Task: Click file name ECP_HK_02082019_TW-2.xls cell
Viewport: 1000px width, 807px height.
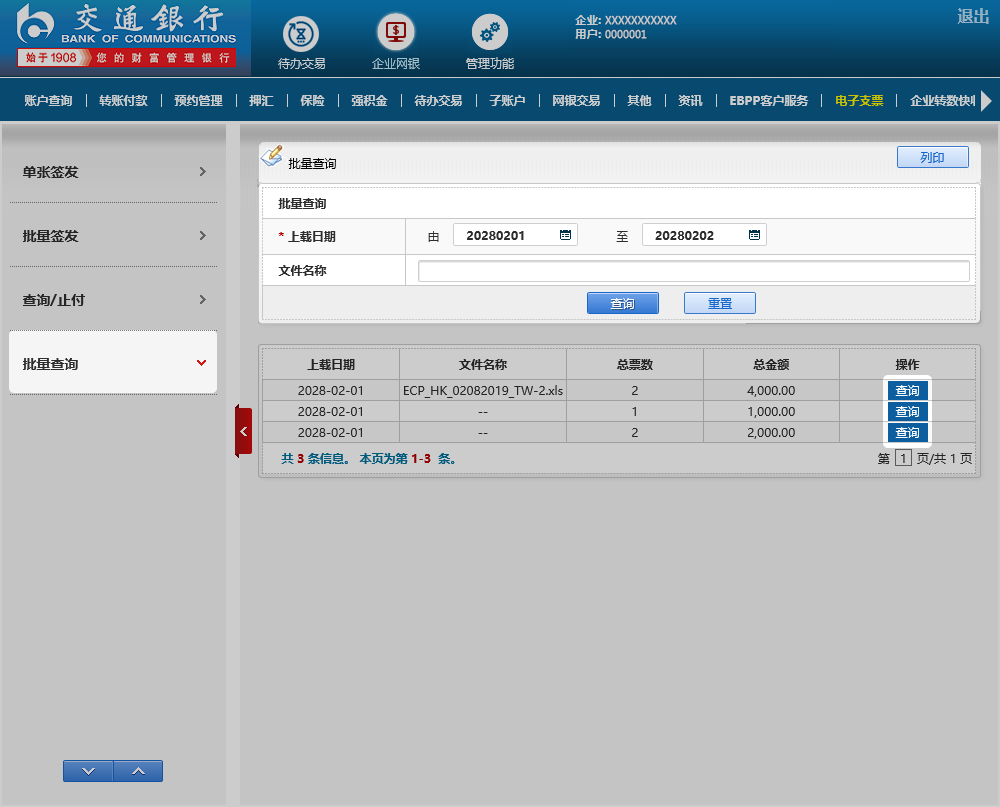Action: (x=483, y=390)
